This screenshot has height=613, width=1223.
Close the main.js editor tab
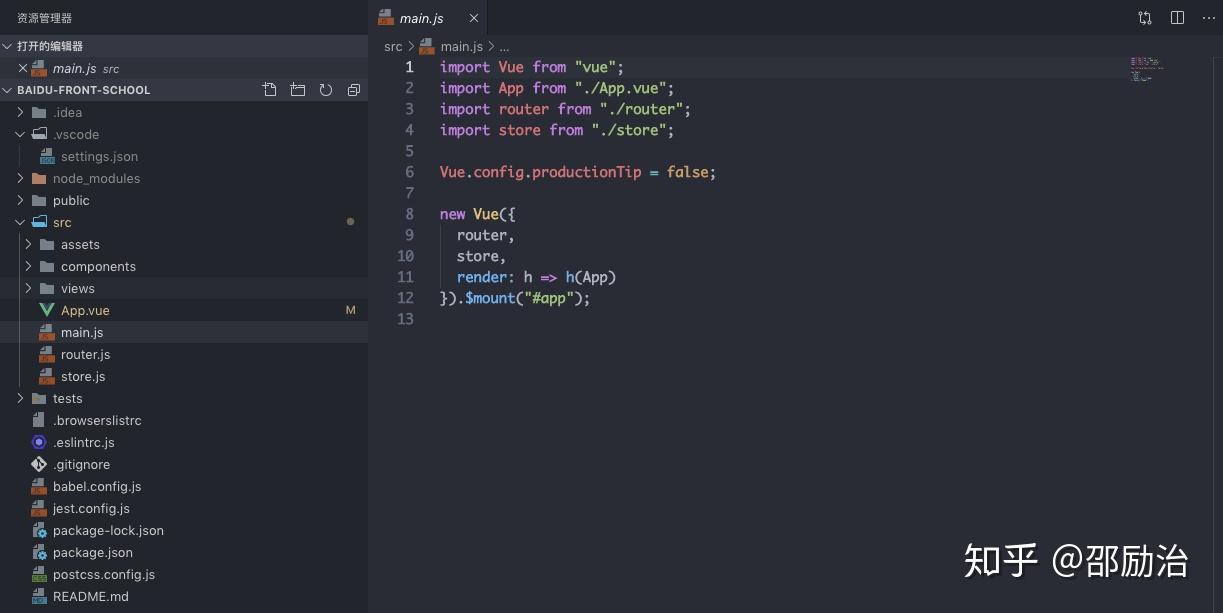[474, 18]
